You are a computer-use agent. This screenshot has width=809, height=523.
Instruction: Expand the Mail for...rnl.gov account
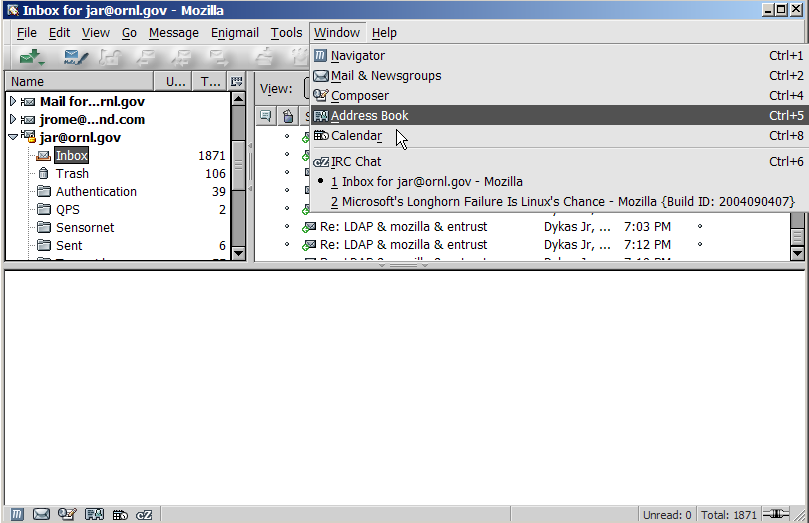13,102
